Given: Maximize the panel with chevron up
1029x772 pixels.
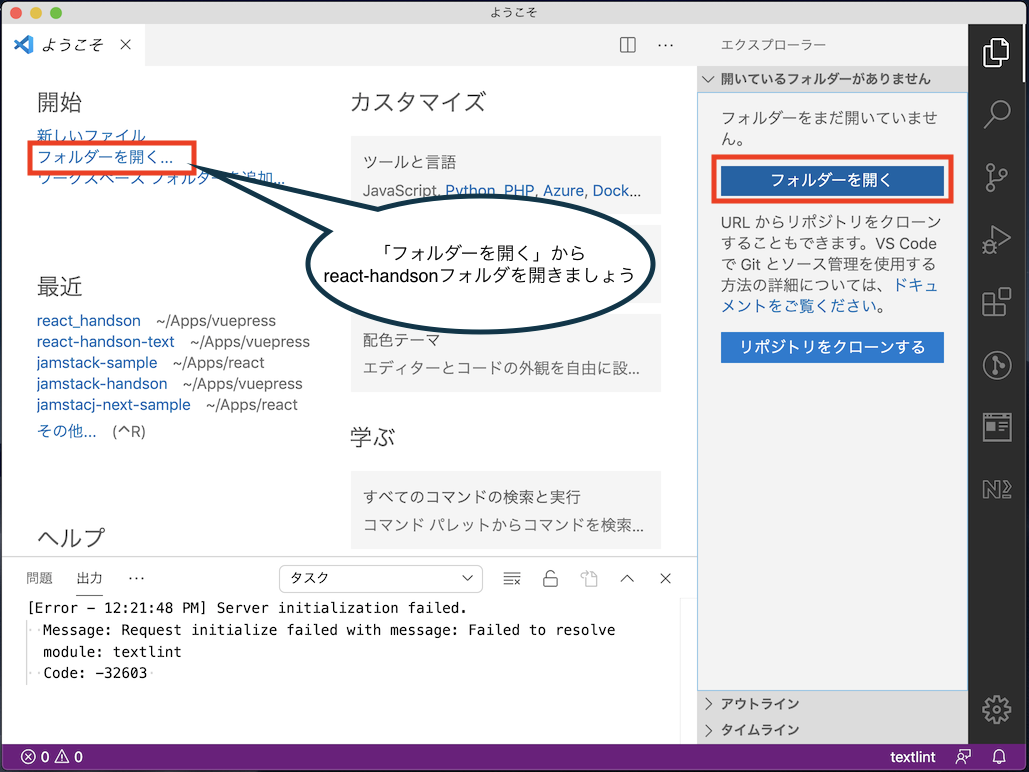Looking at the screenshot, I should pos(627,578).
